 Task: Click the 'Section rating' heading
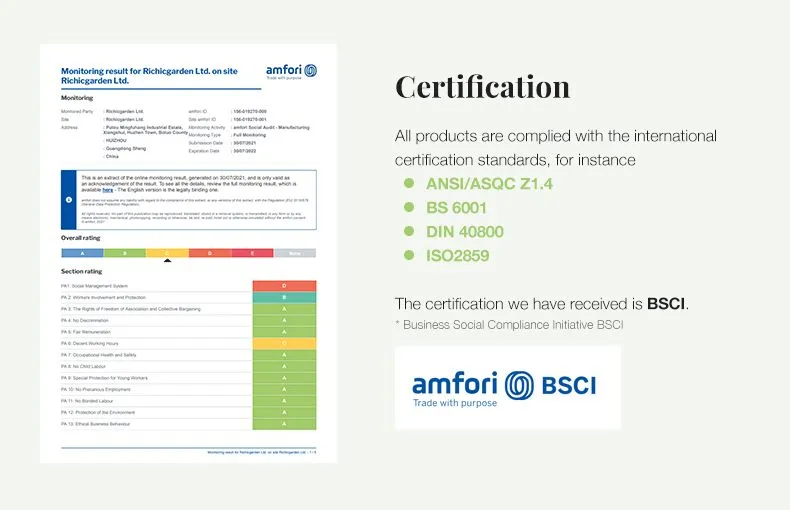tap(82, 272)
